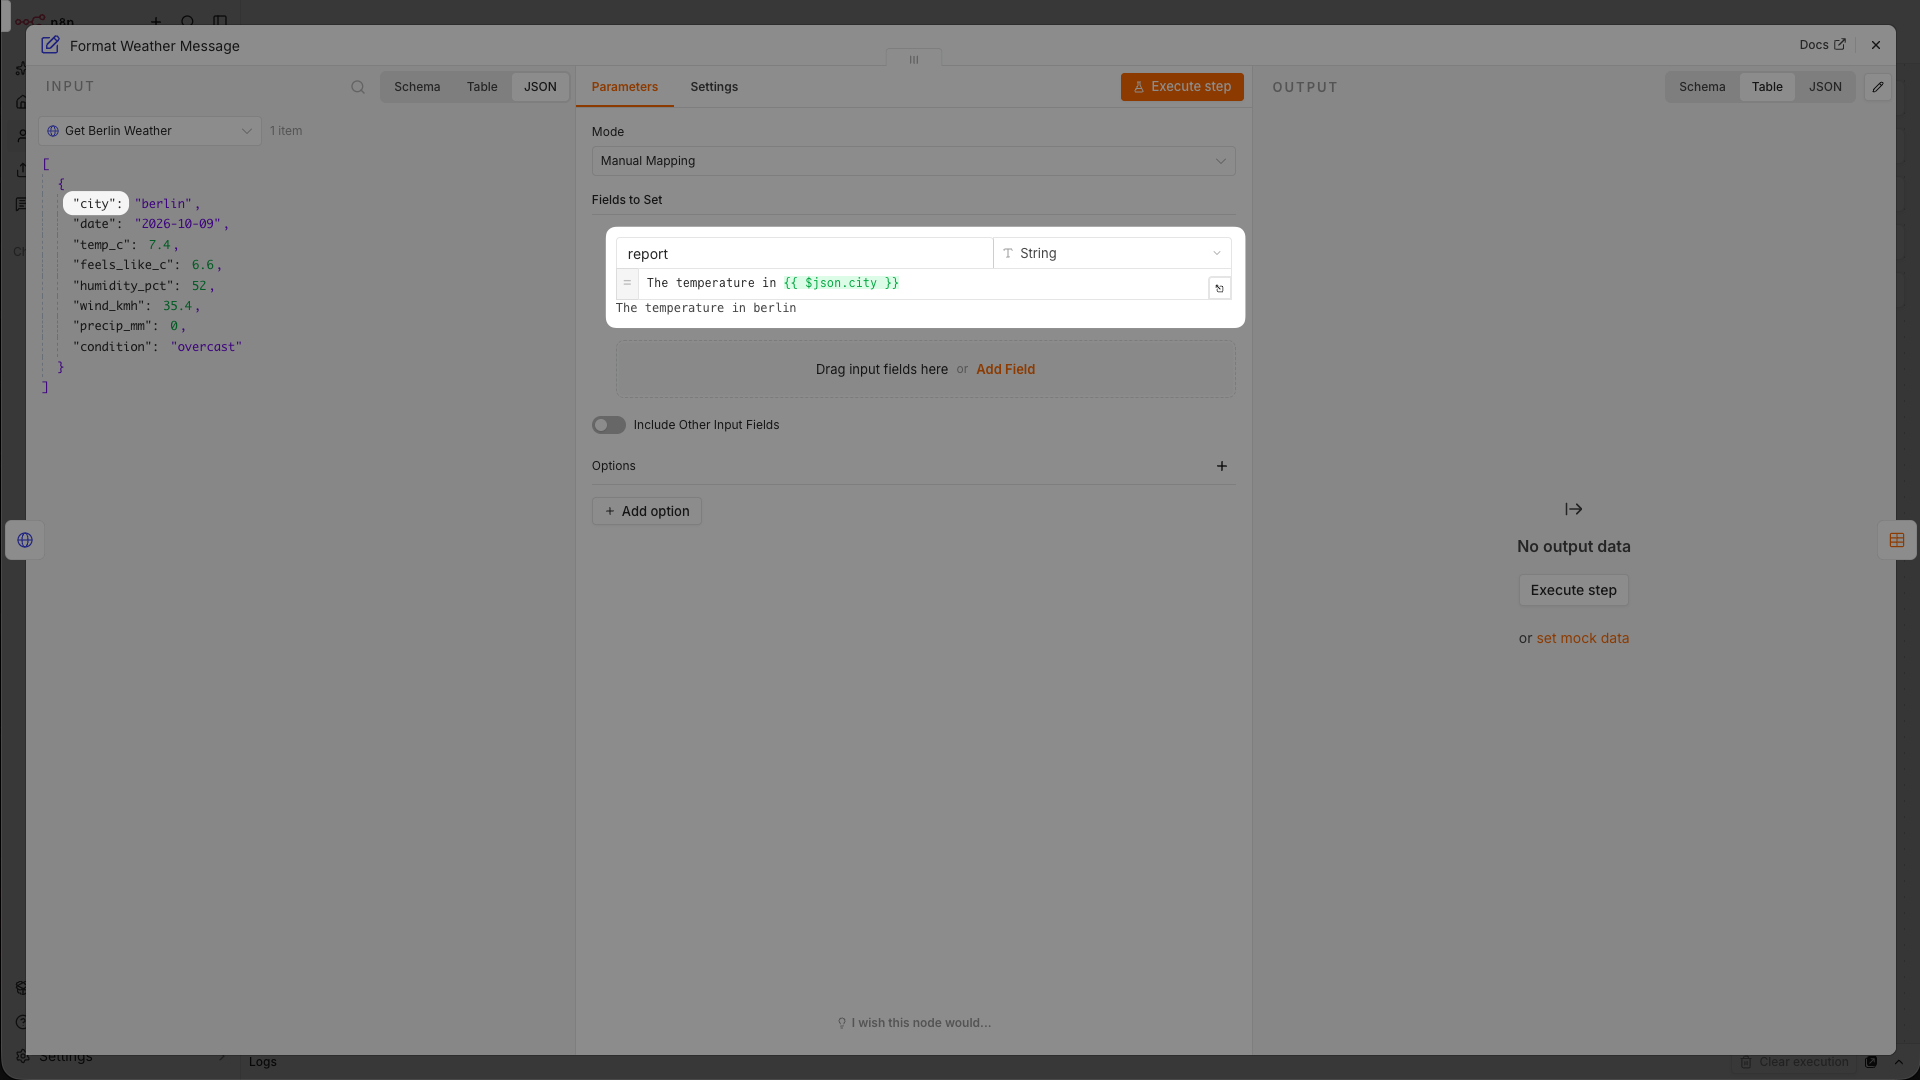Click the plus icon beside Options
1920x1080 pixels.
click(1222, 466)
